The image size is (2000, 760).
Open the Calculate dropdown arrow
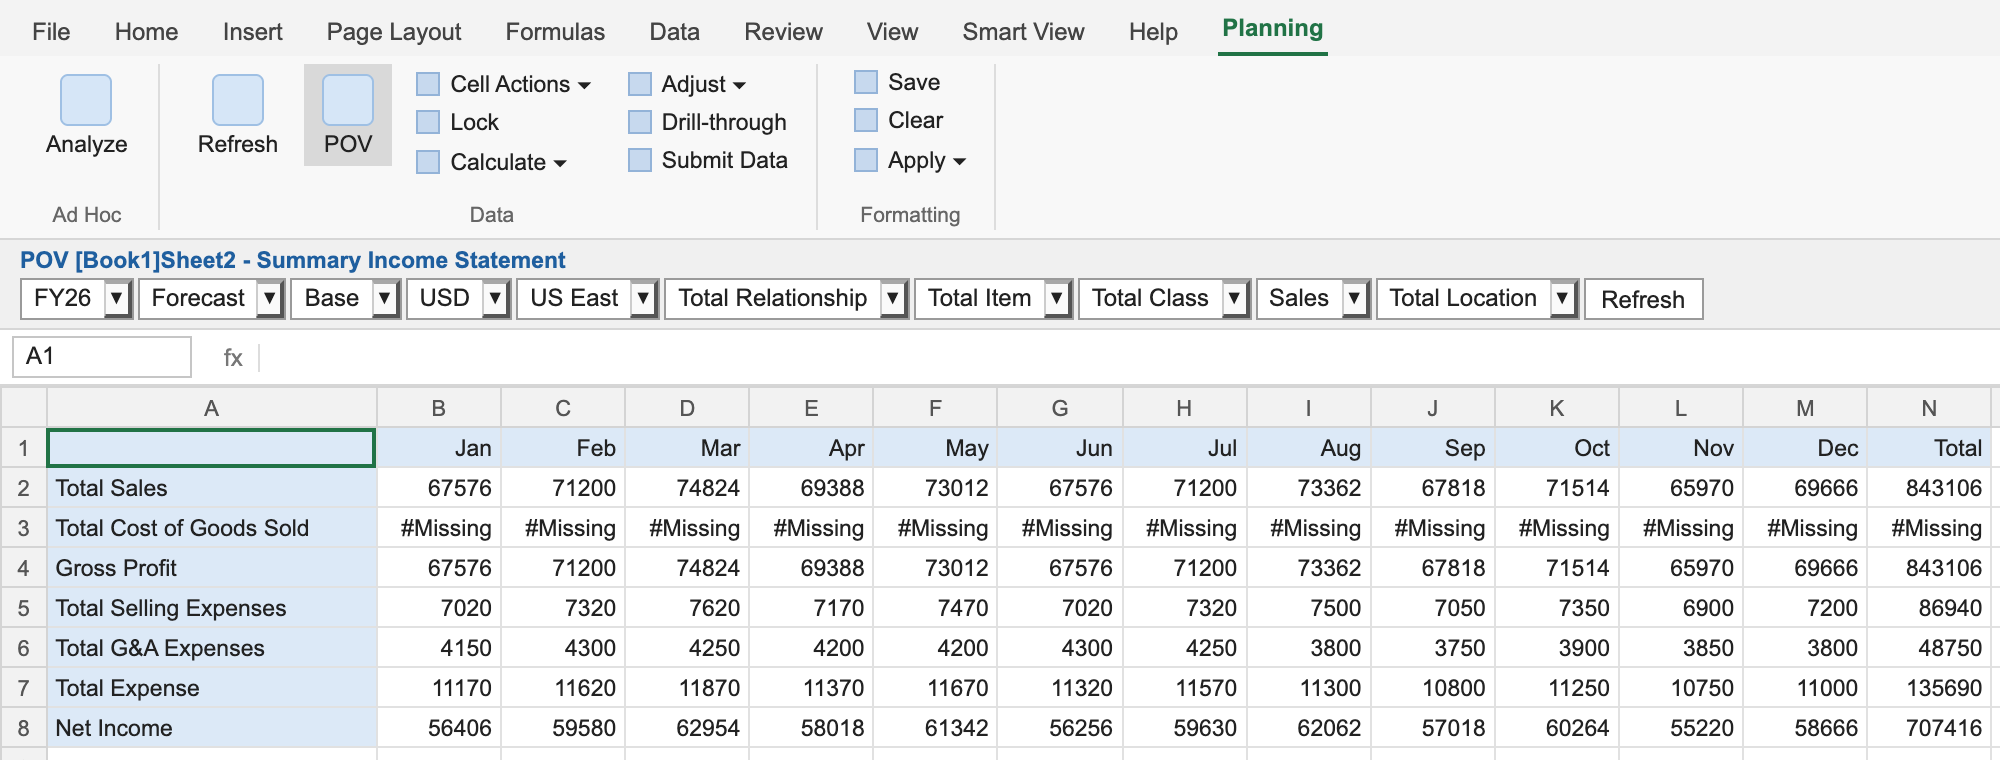[560, 163]
